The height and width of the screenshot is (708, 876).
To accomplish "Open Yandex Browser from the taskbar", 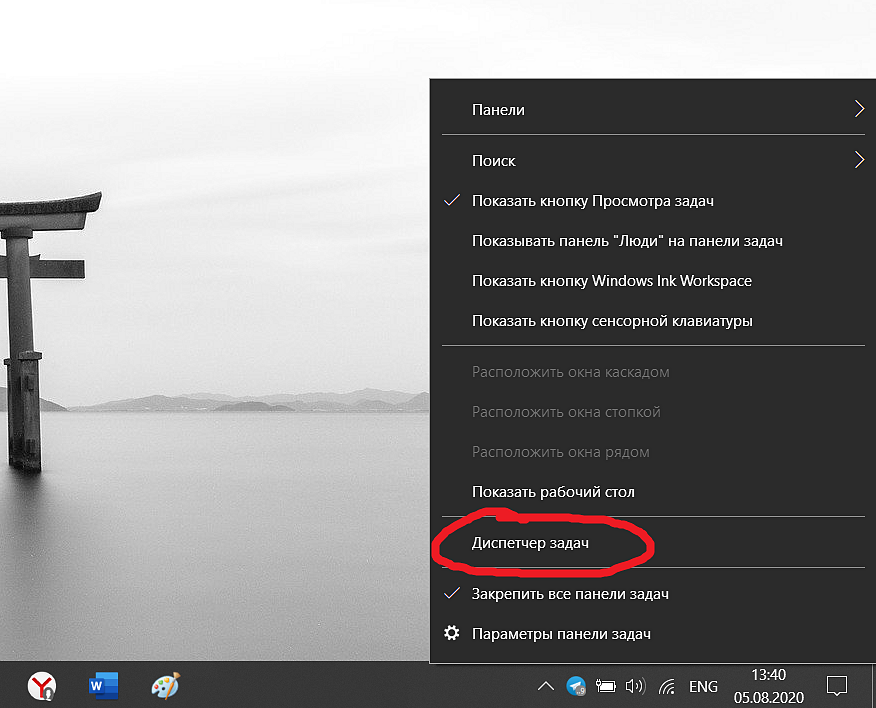I will [42, 686].
